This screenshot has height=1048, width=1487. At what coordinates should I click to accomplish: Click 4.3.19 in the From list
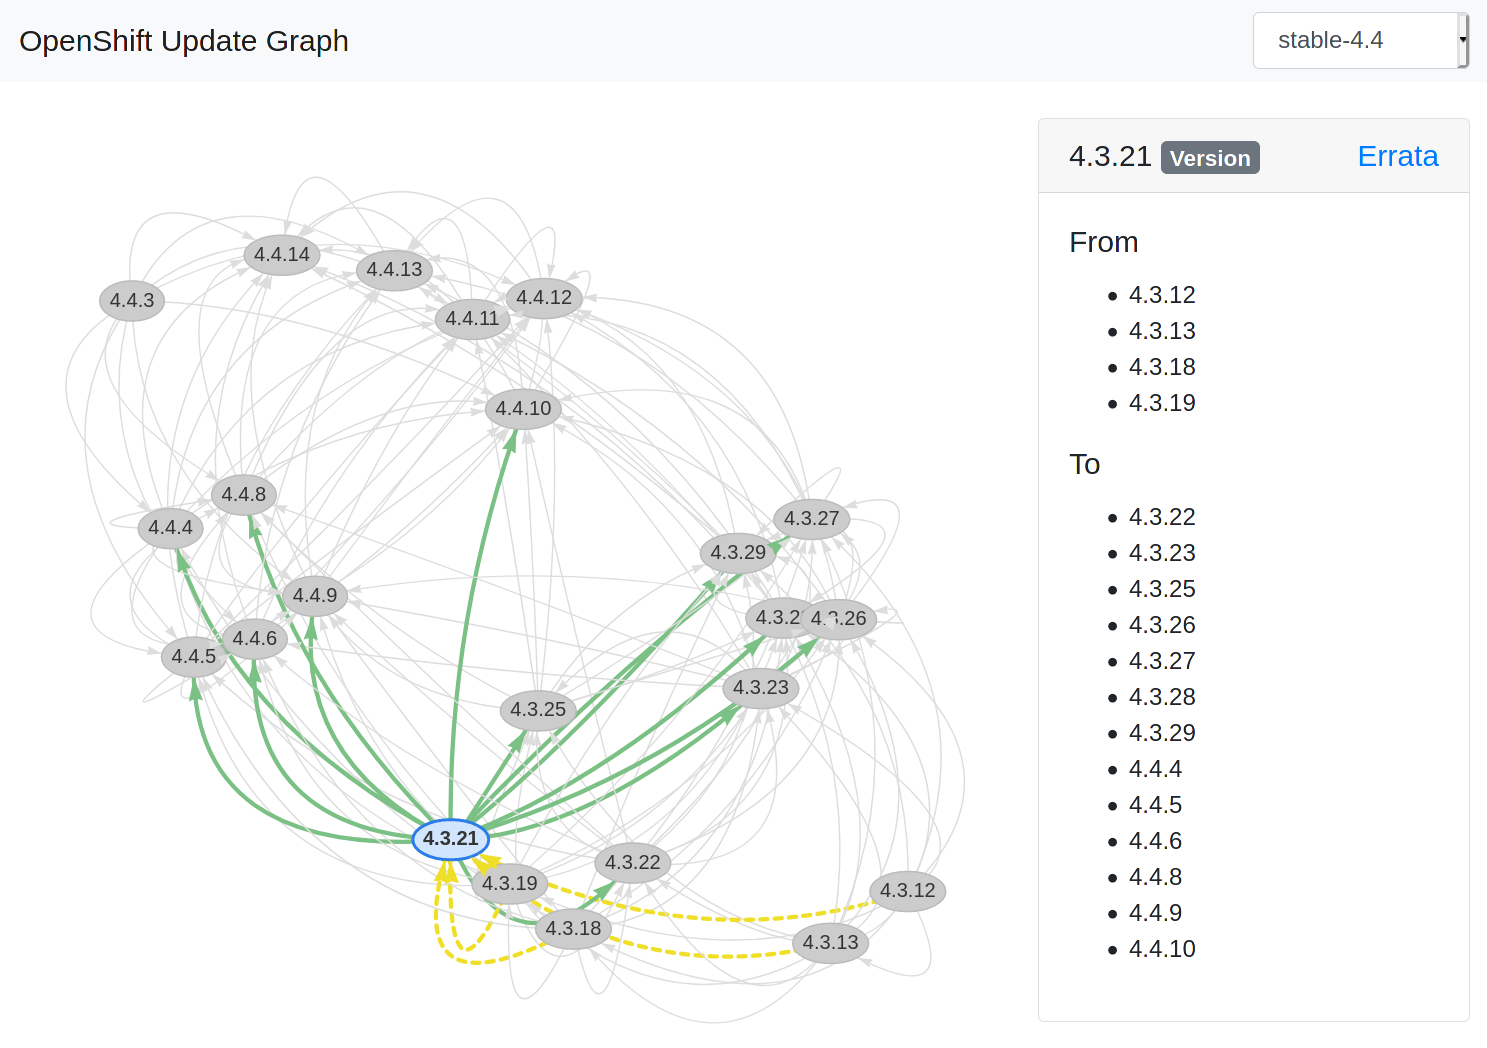[x=1162, y=403]
